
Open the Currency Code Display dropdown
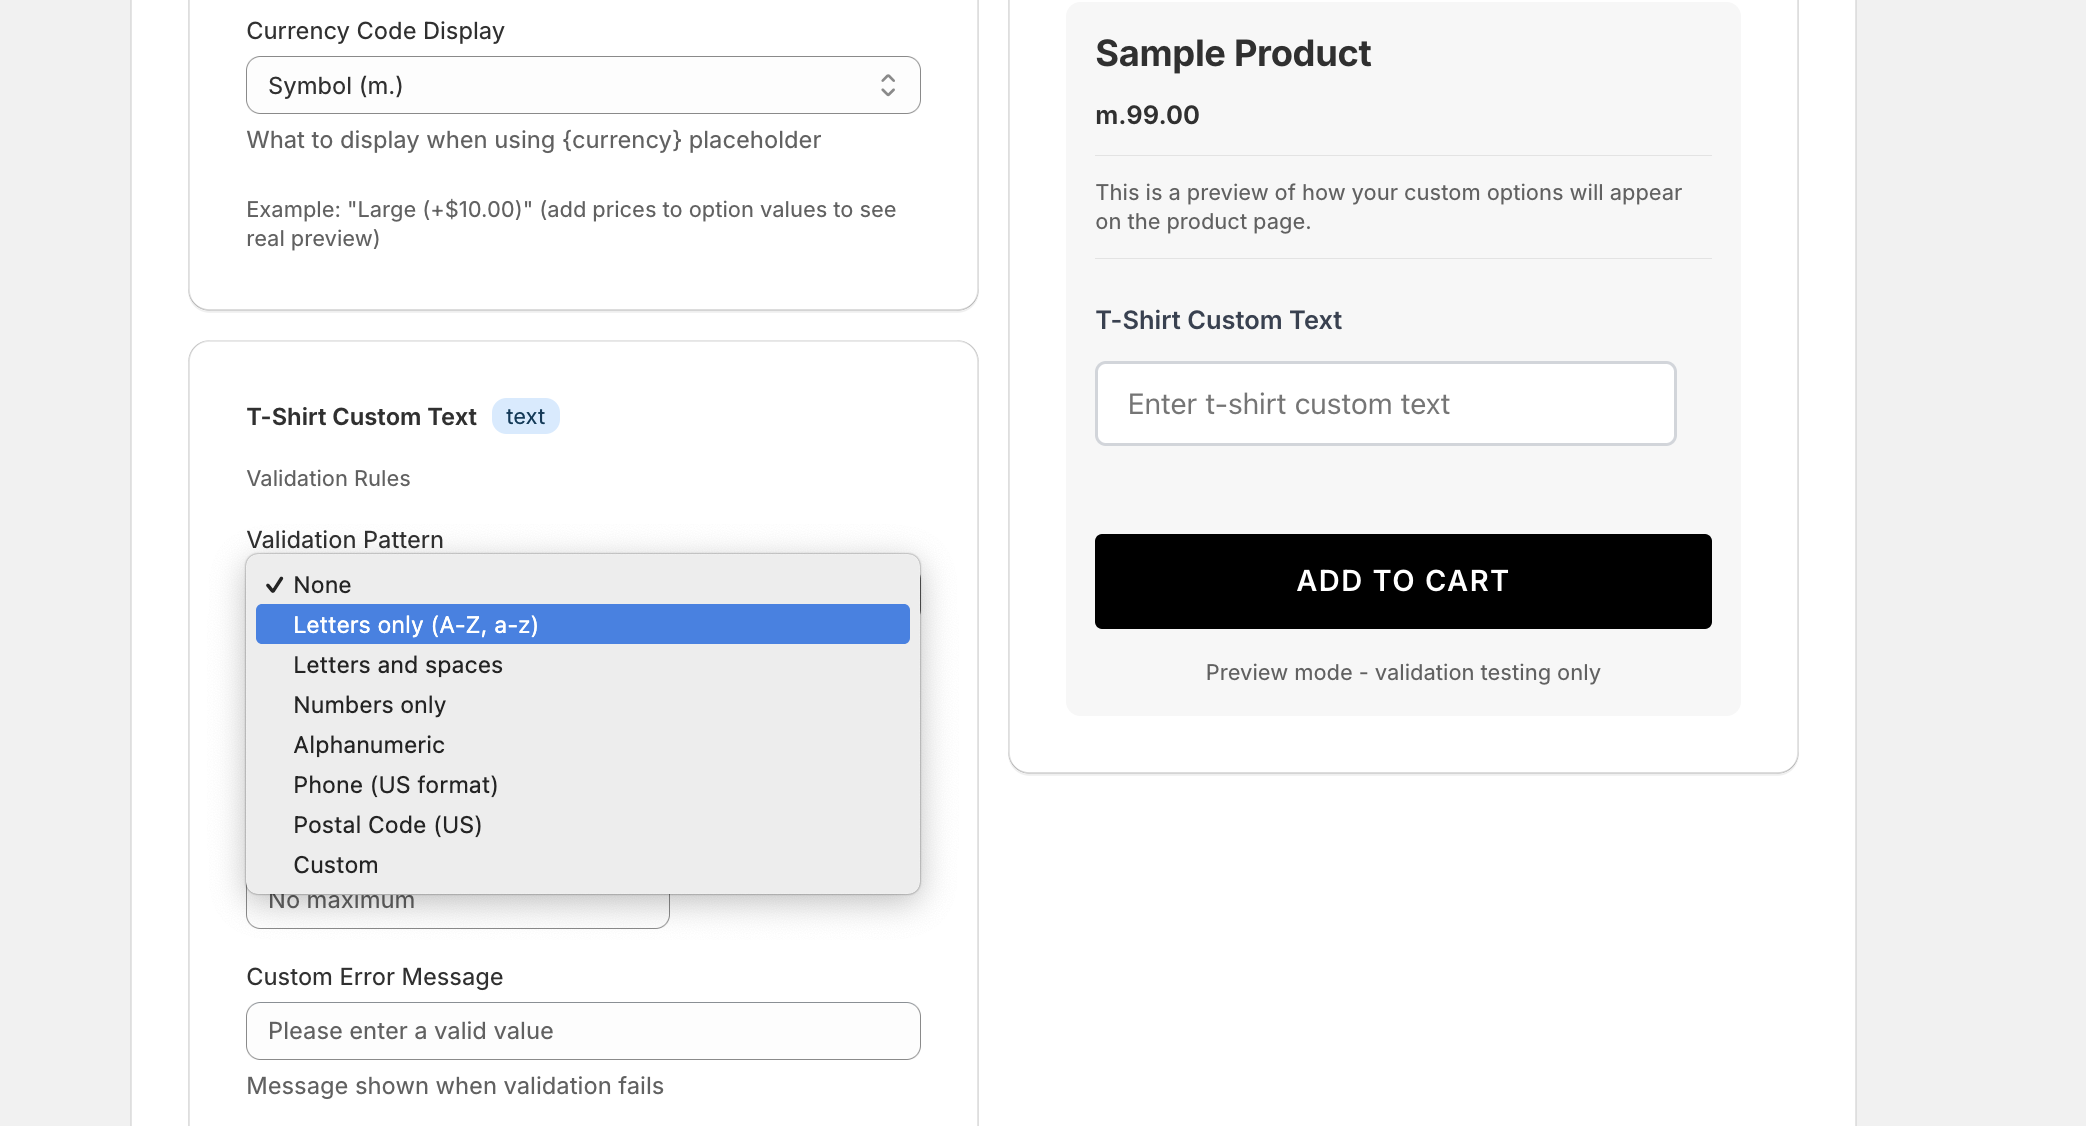(582, 86)
